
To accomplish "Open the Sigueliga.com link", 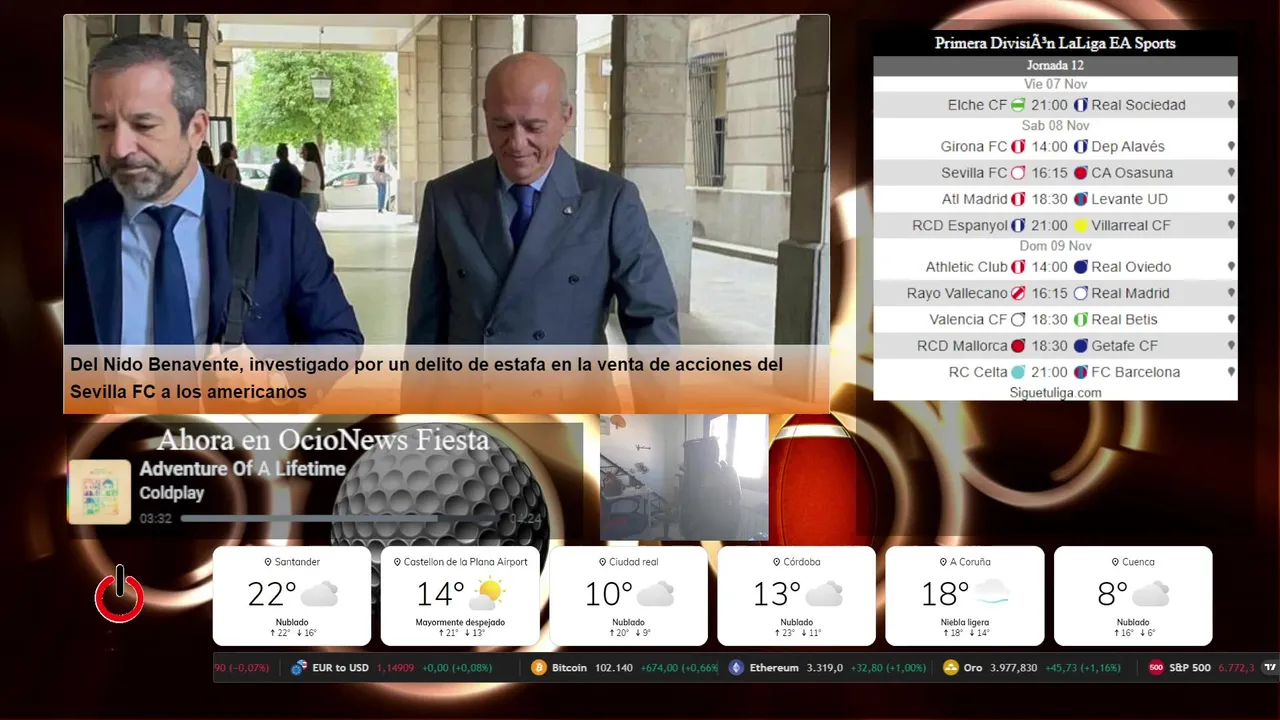I will 1055,393.
